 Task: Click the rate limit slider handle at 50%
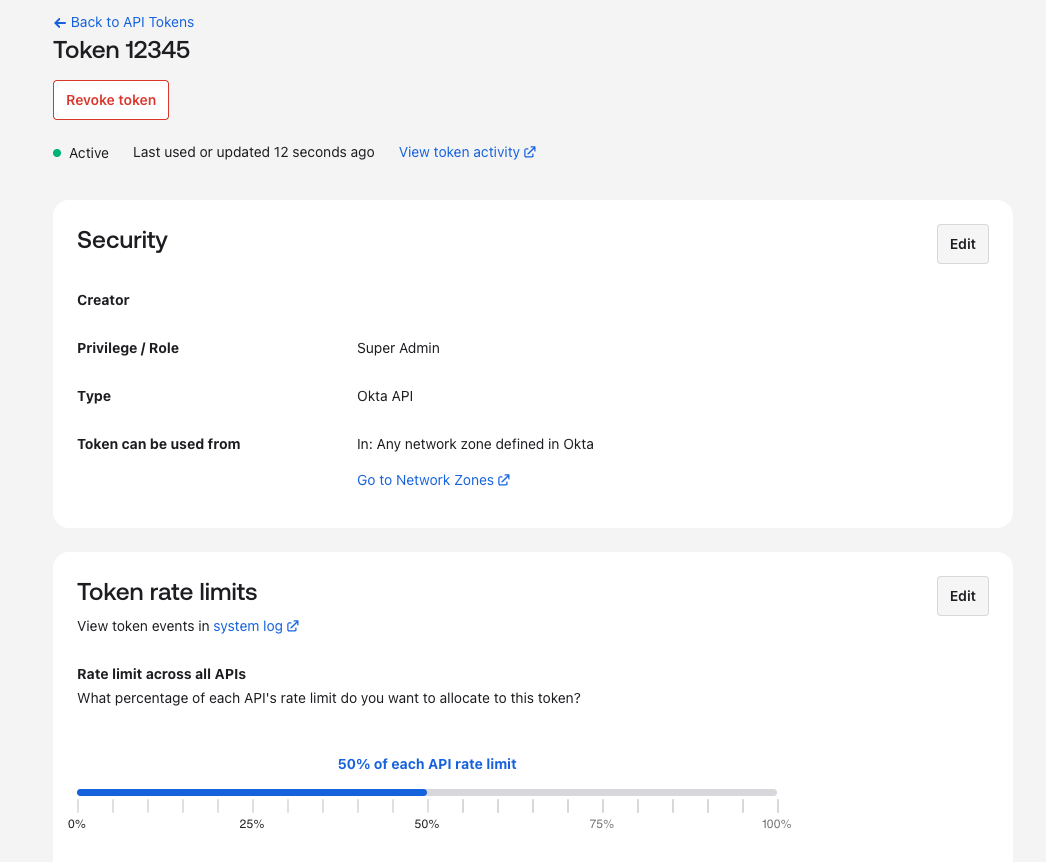click(x=427, y=792)
